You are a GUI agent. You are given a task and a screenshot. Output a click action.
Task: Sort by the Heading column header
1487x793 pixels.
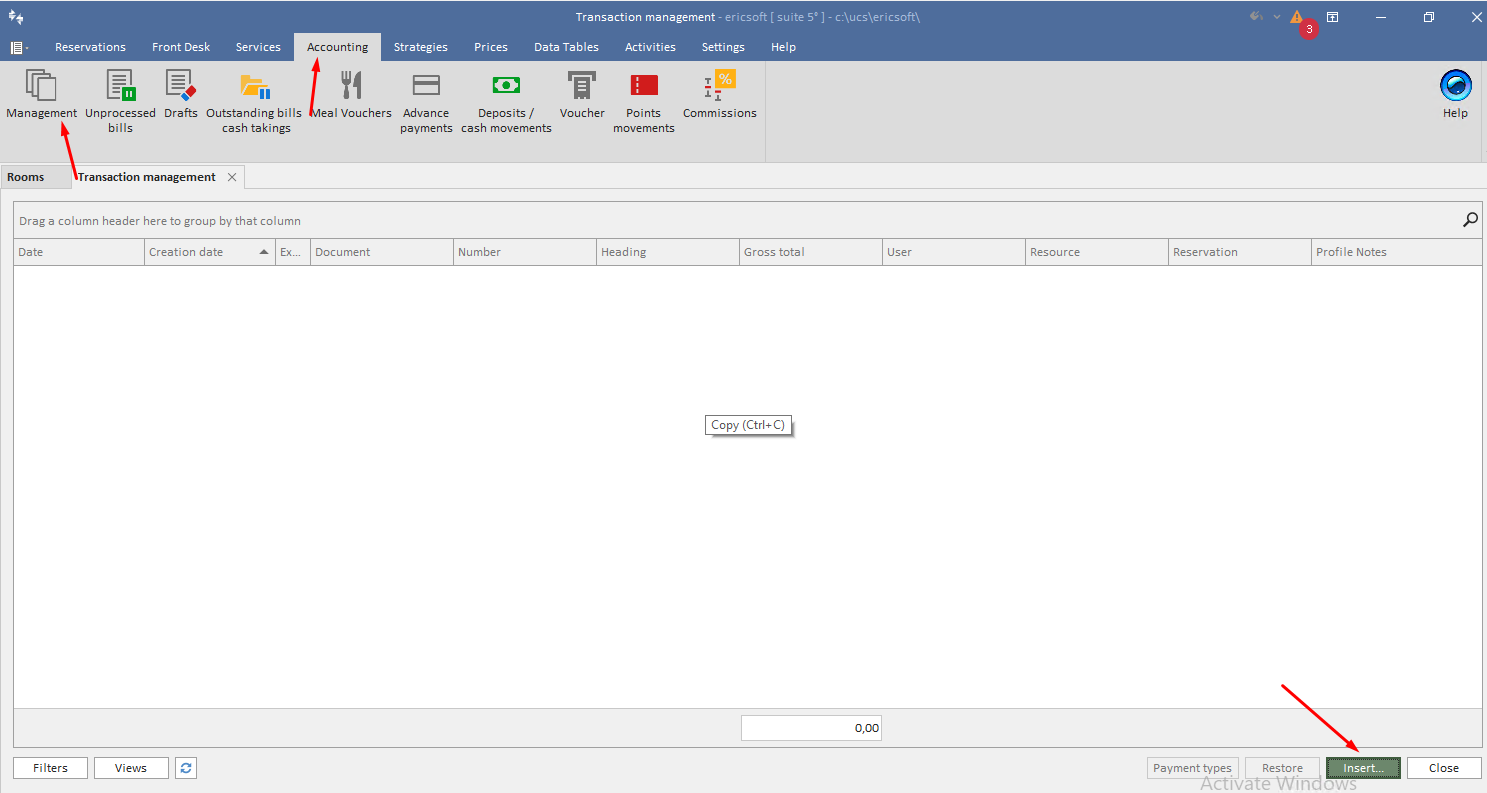point(668,252)
